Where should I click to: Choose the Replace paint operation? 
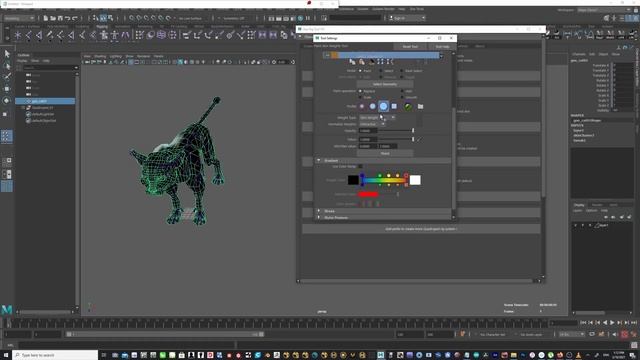tap(360, 91)
